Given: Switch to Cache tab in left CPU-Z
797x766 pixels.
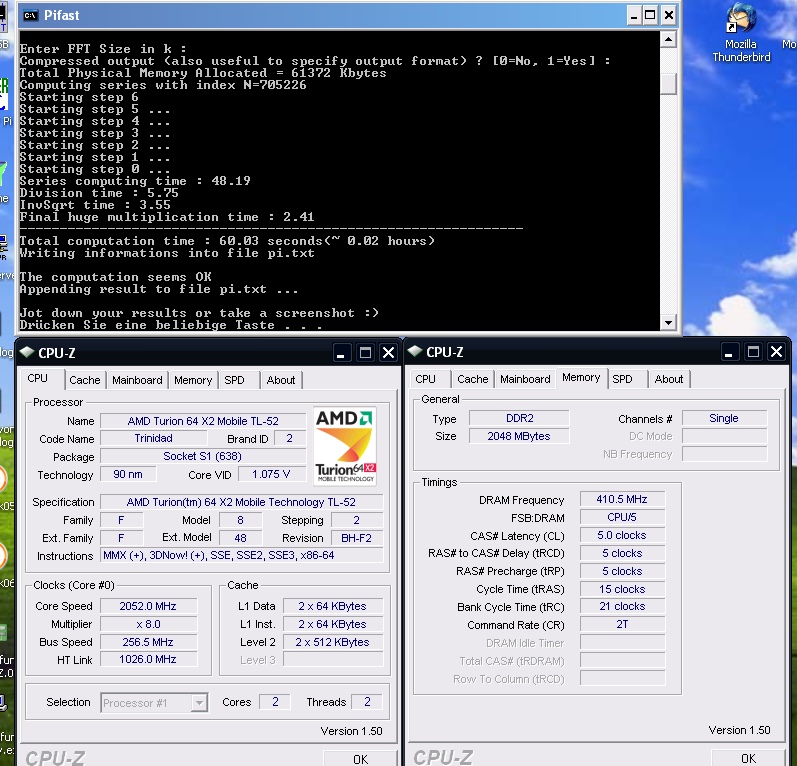Looking at the screenshot, I should (x=85, y=380).
